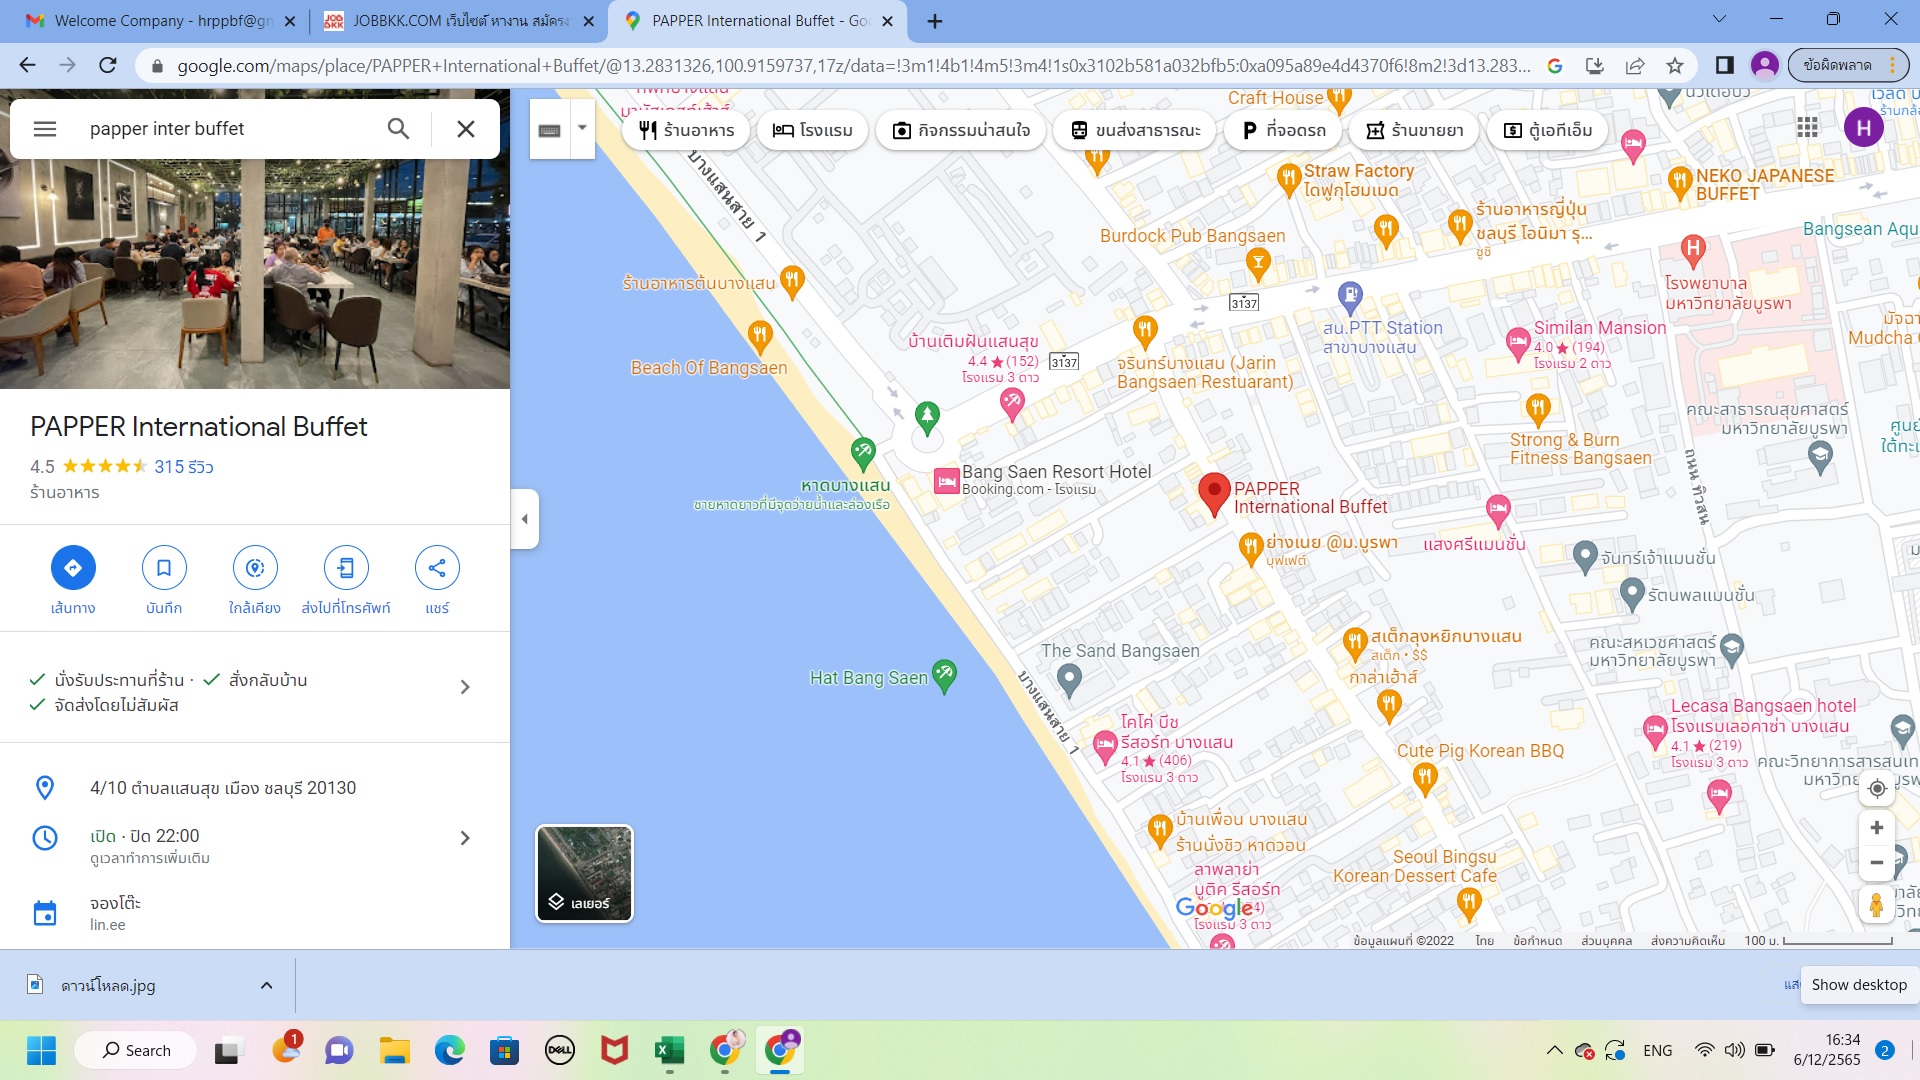Image resolution: width=1920 pixels, height=1080 pixels.
Task: Select the NEKO JAPANESE BUFFET marker
Action: [x=1680, y=184]
